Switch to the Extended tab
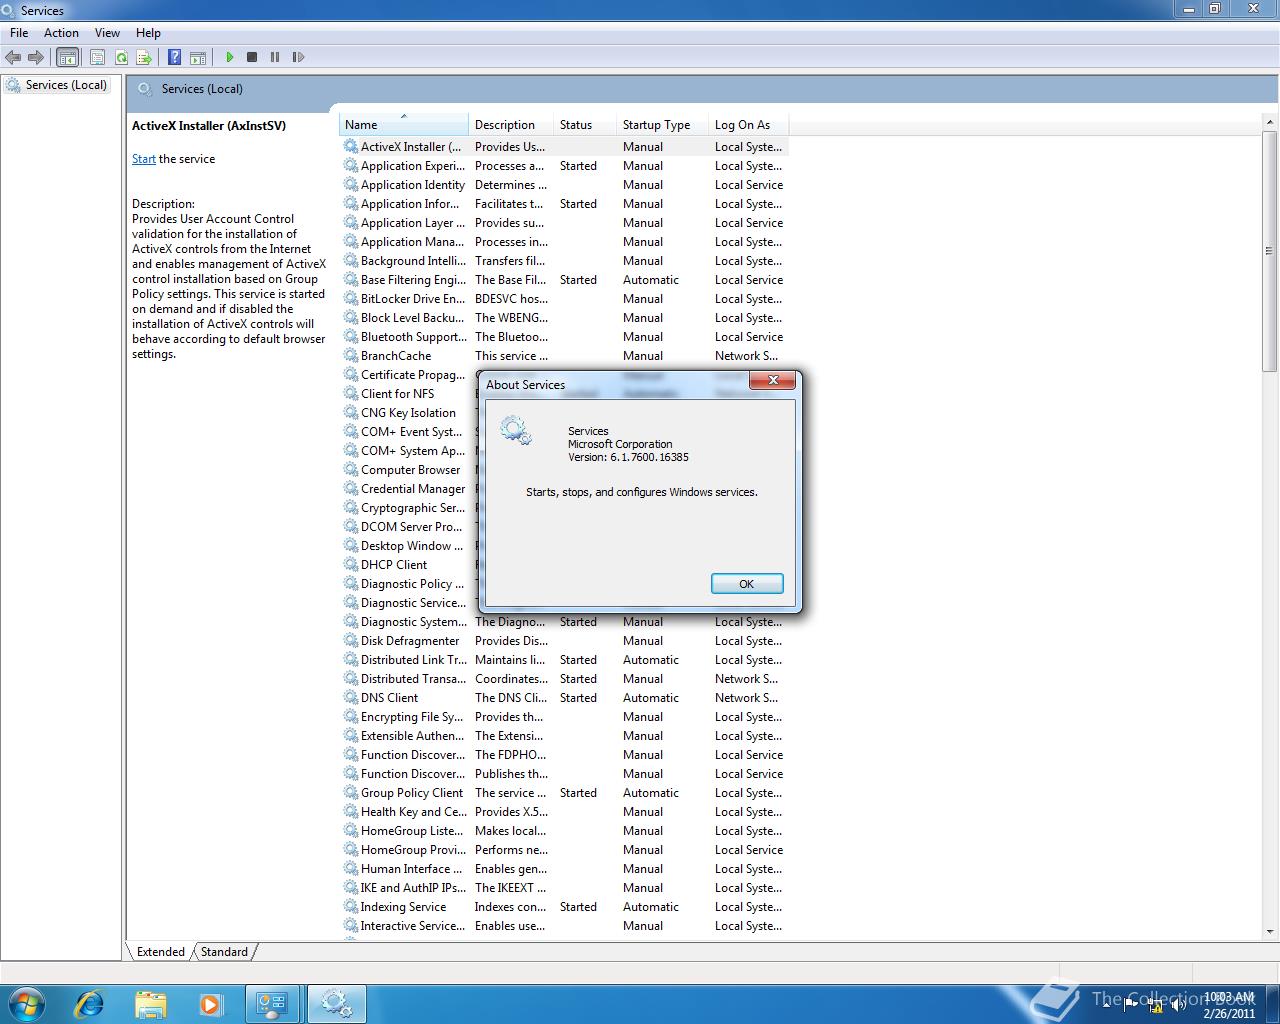The image size is (1280, 1024). click(x=160, y=952)
